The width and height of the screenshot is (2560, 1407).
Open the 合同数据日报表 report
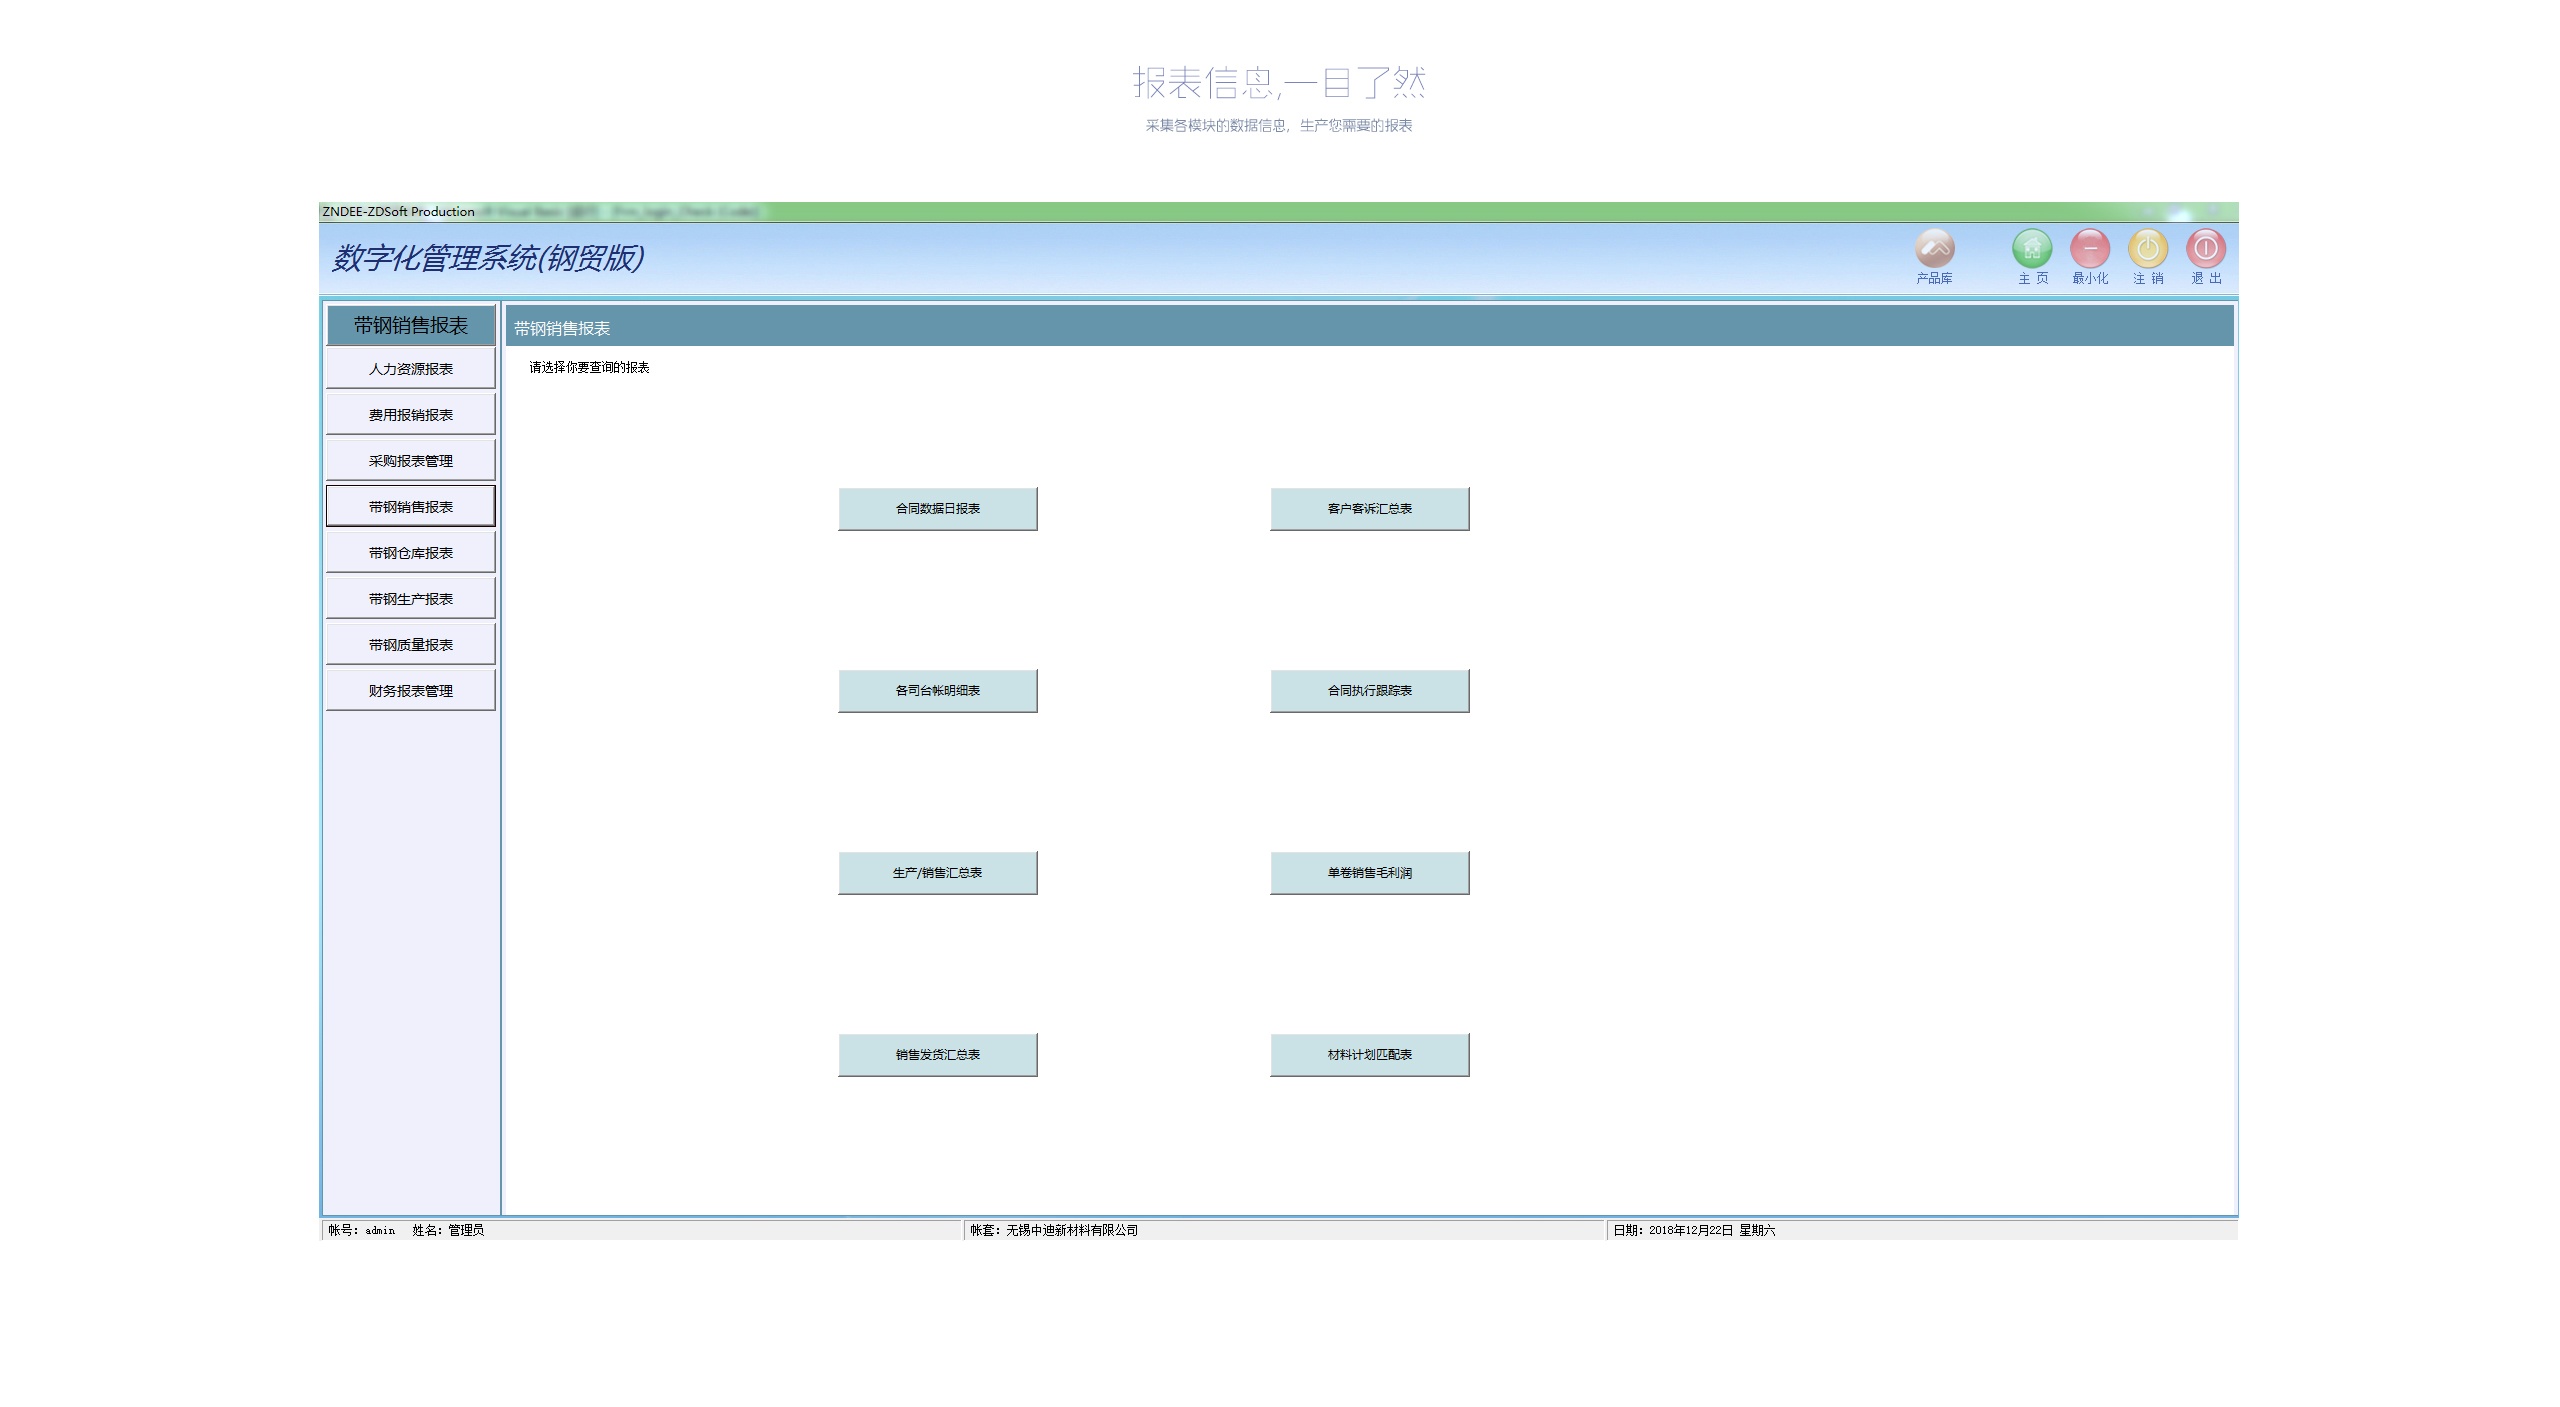(x=938, y=509)
